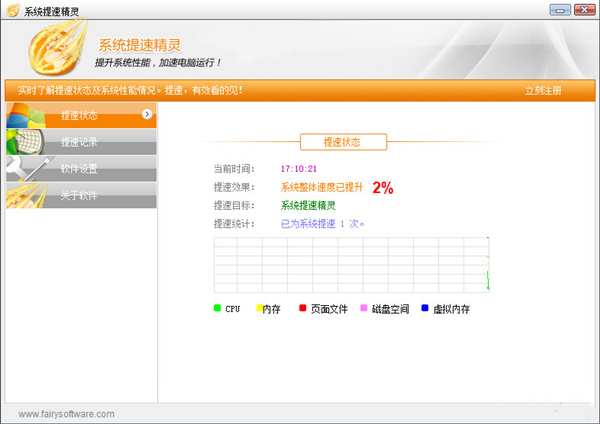Click the red 2% speed boost value
The height and width of the screenshot is (424, 600).
383,187
